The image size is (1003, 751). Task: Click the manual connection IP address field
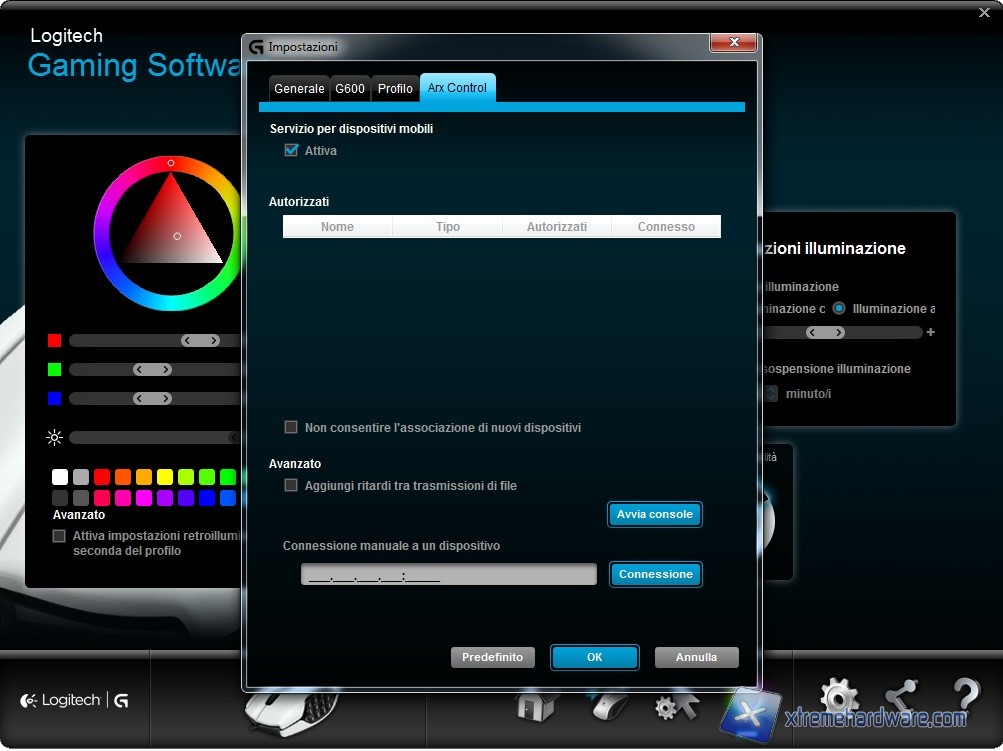[x=448, y=575]
